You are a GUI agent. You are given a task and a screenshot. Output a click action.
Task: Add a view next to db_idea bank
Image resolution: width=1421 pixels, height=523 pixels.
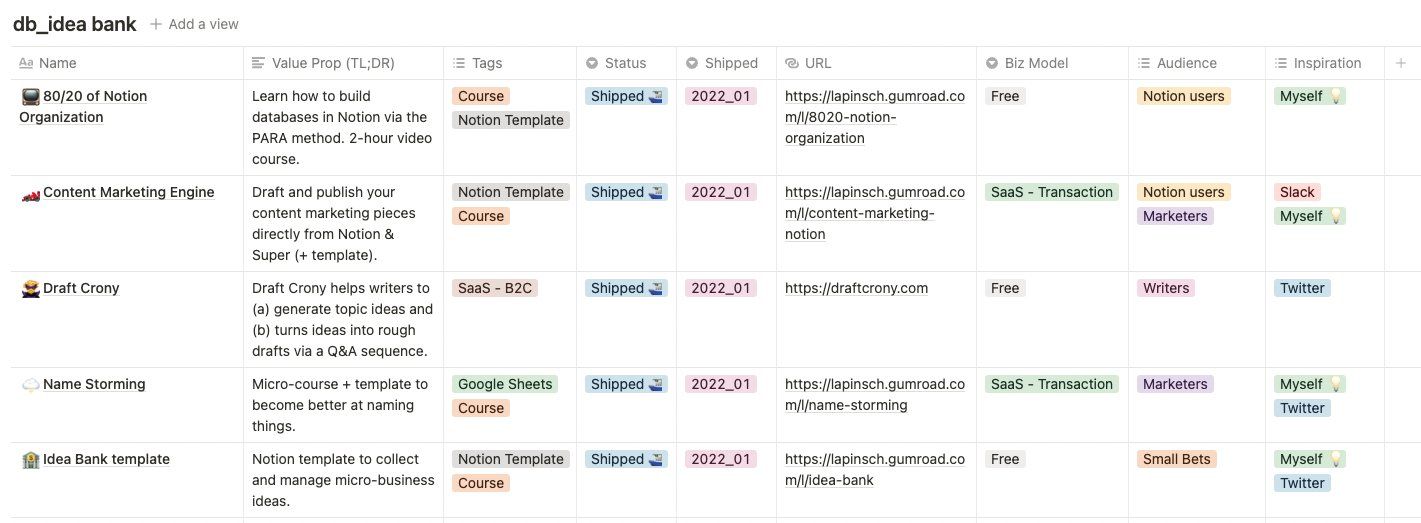194,24
